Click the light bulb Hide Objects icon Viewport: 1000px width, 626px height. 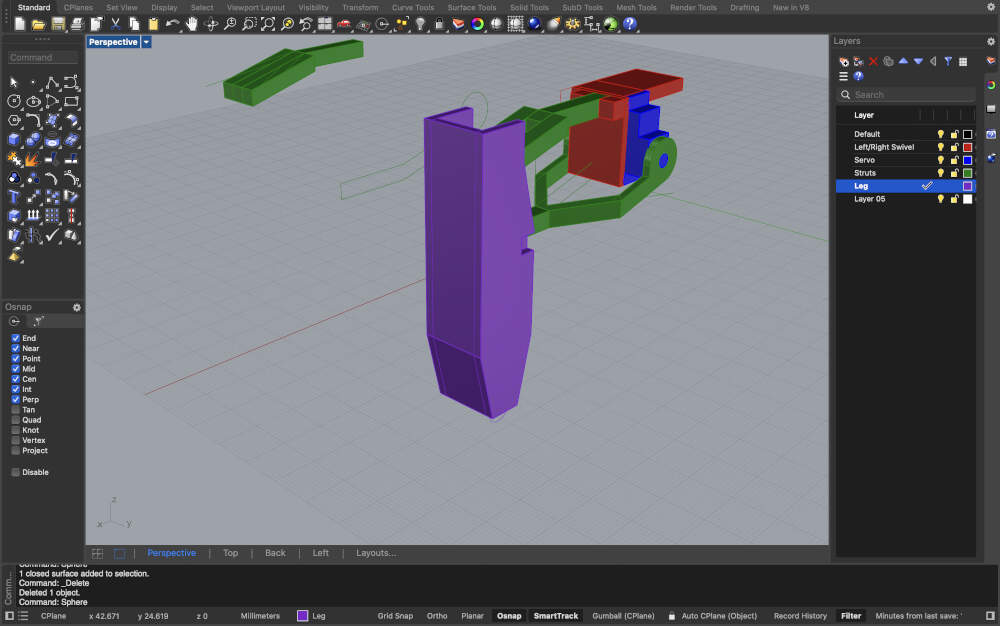click(x=420, y=24)
